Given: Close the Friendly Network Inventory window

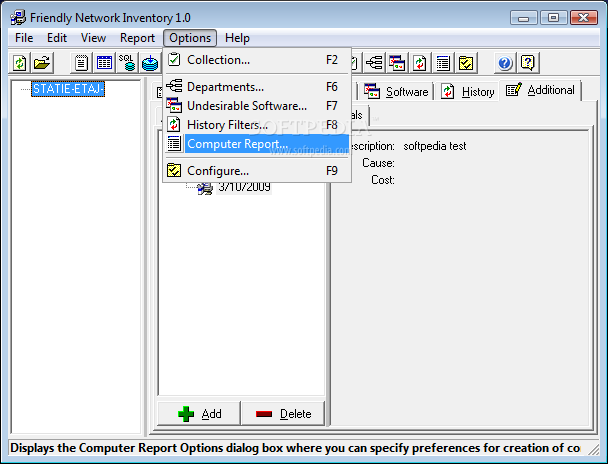Looking at the screenshot, I should tap(584, 18).
